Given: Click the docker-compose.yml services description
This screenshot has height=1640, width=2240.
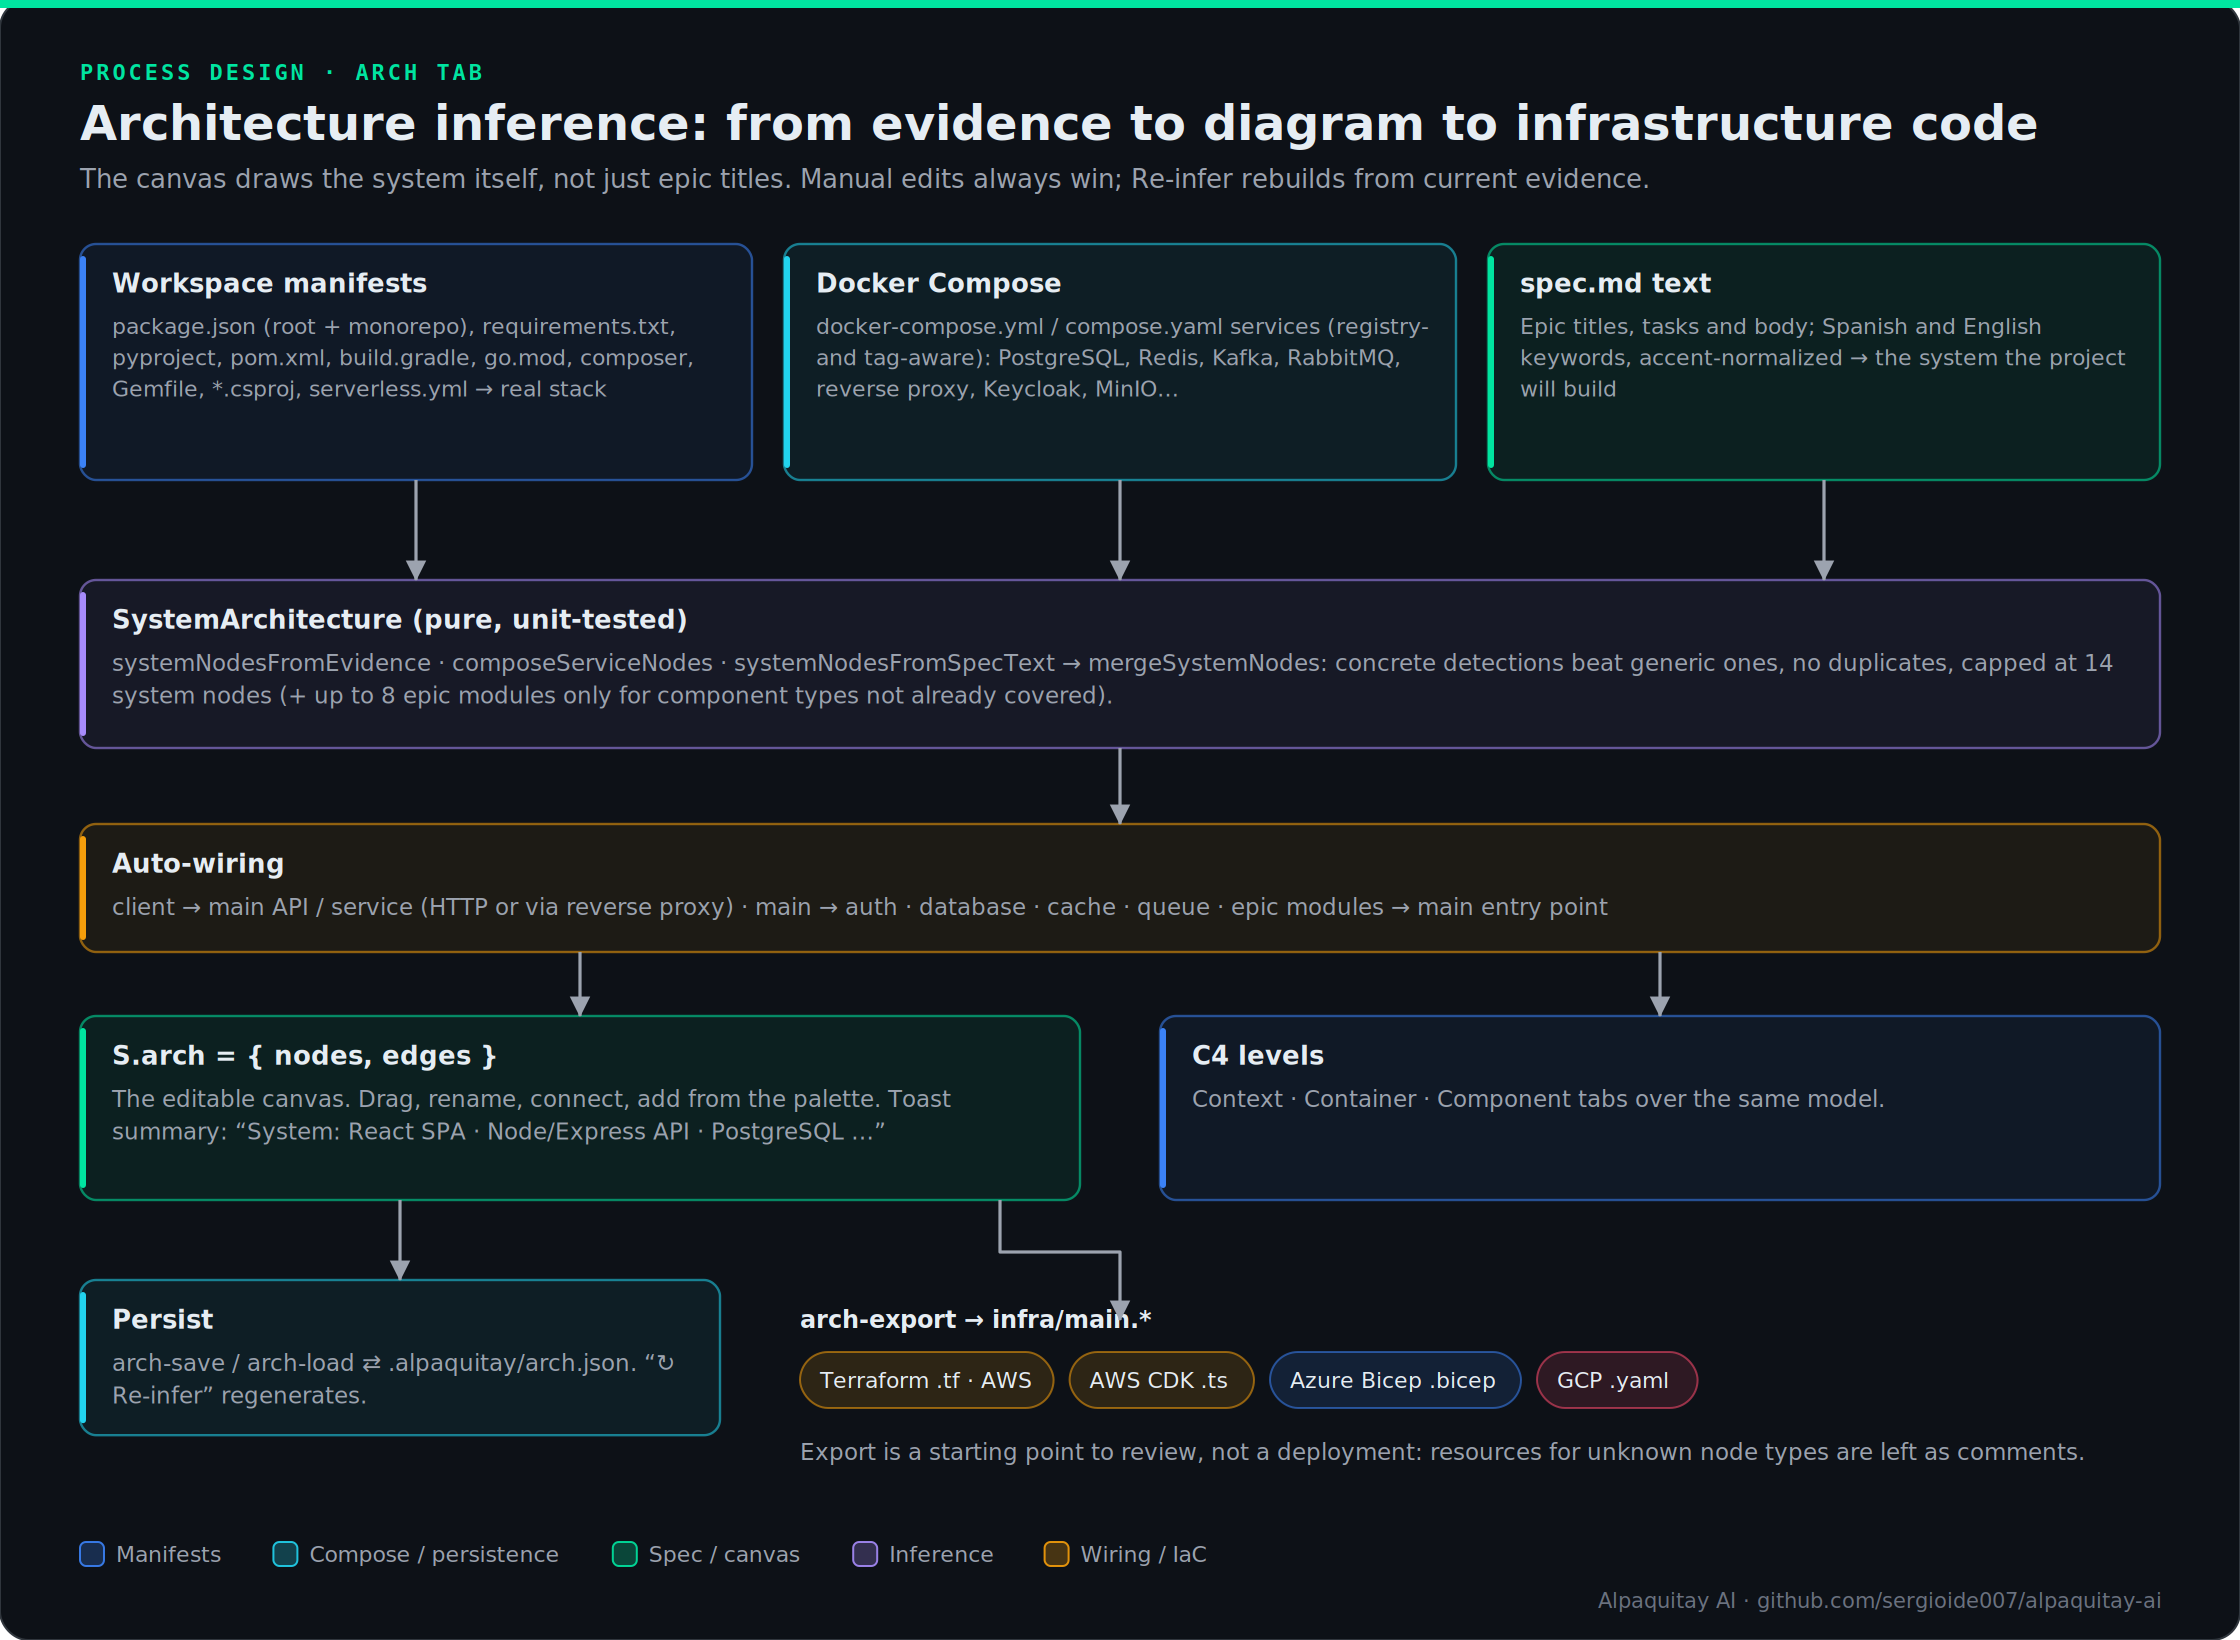Looking at the screenshot, I should 1122,358.
